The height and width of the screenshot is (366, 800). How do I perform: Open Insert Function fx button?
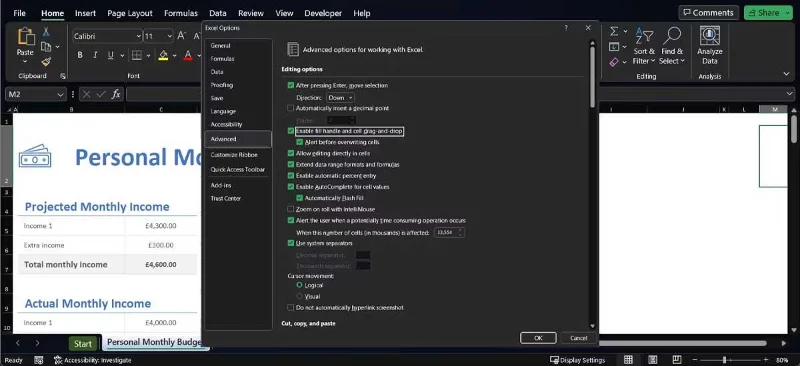click(x=116, y=94)
